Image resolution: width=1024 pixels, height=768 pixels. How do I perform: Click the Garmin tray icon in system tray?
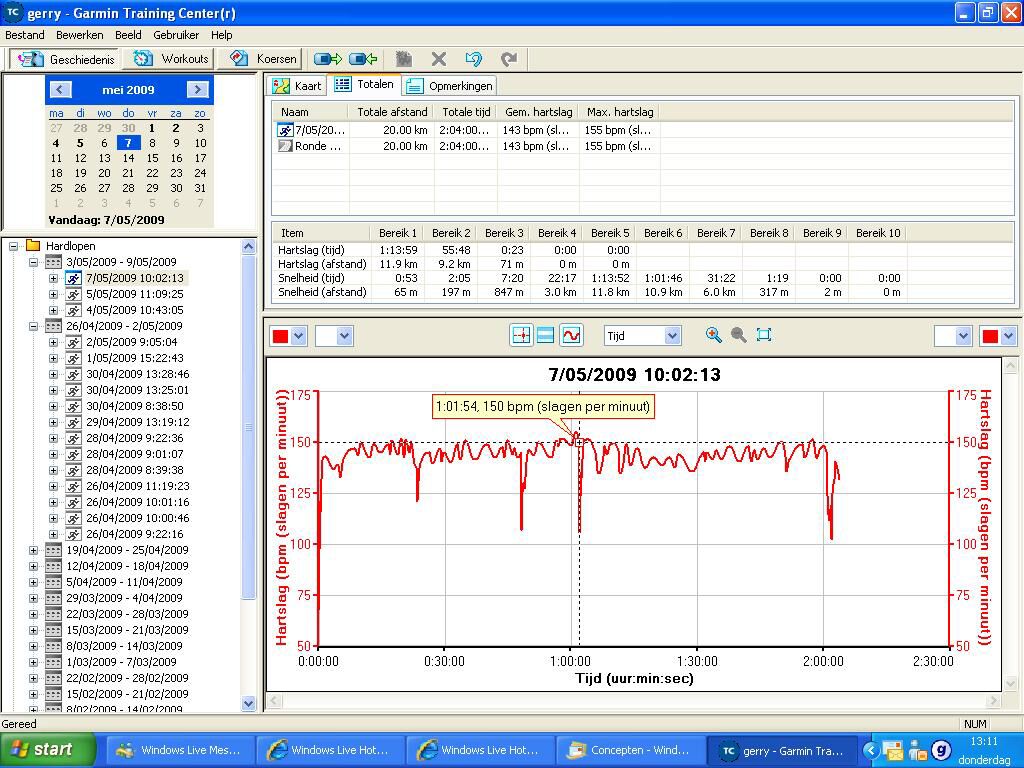[940, 750]
